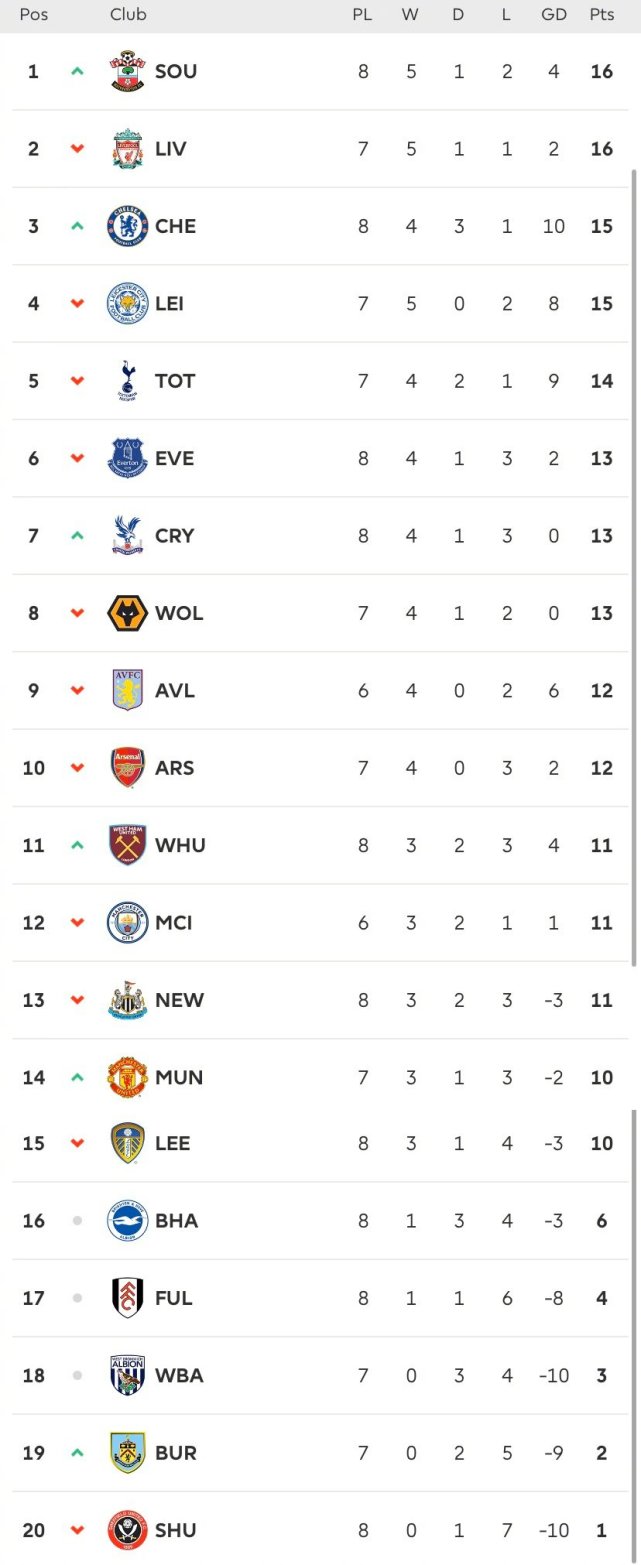Select the Crystal Palace eagle crest
Image resolution: width=641 pixels, height=1565 pixels.
(127, 535)
